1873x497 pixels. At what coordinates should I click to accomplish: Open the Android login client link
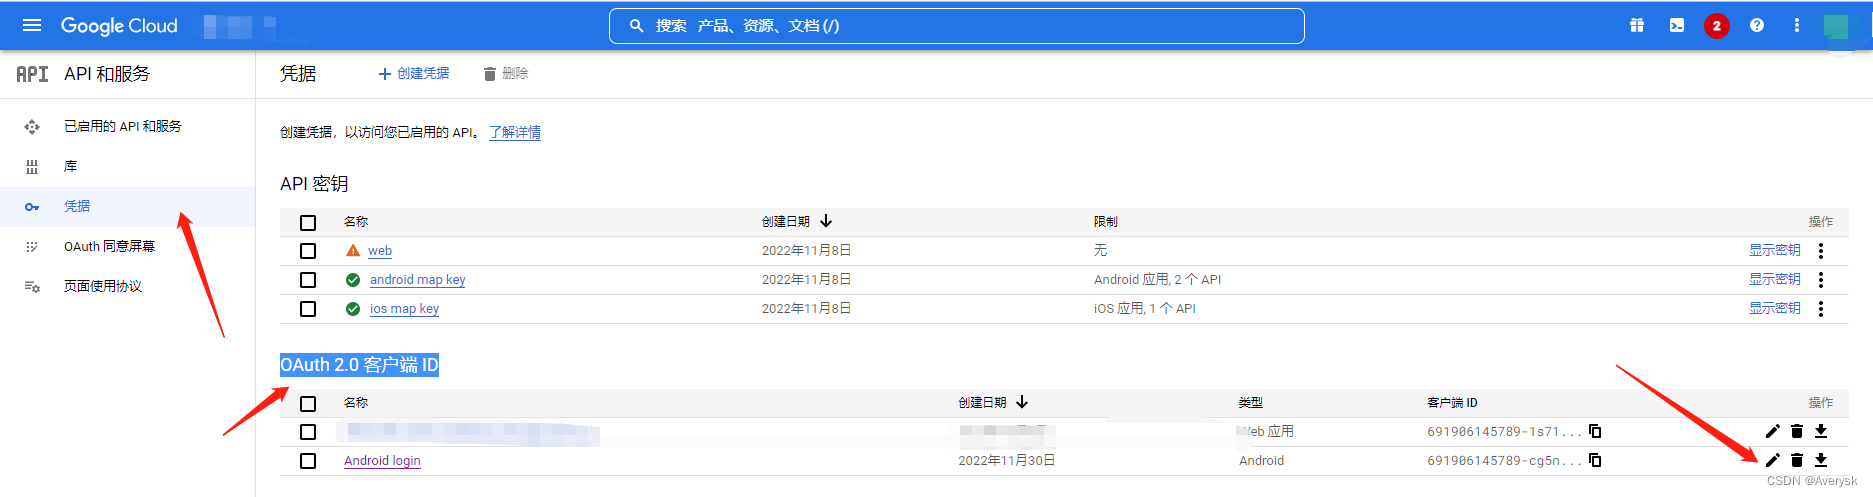(x=382, y=461)
